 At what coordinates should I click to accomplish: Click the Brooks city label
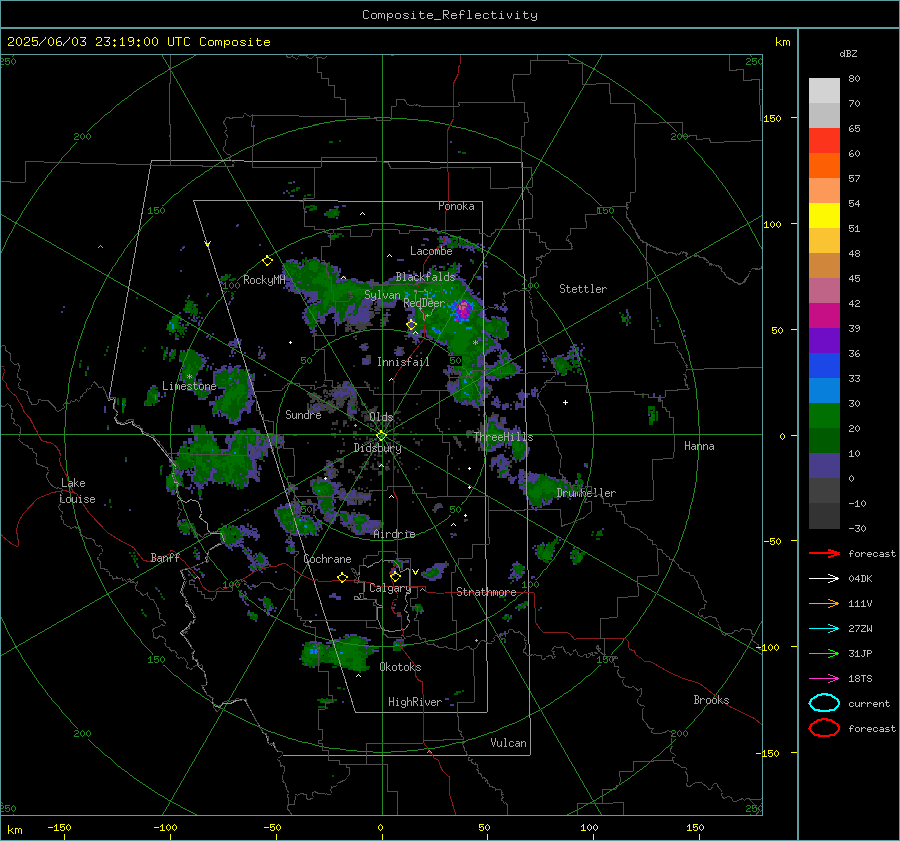tap(711, 700)
